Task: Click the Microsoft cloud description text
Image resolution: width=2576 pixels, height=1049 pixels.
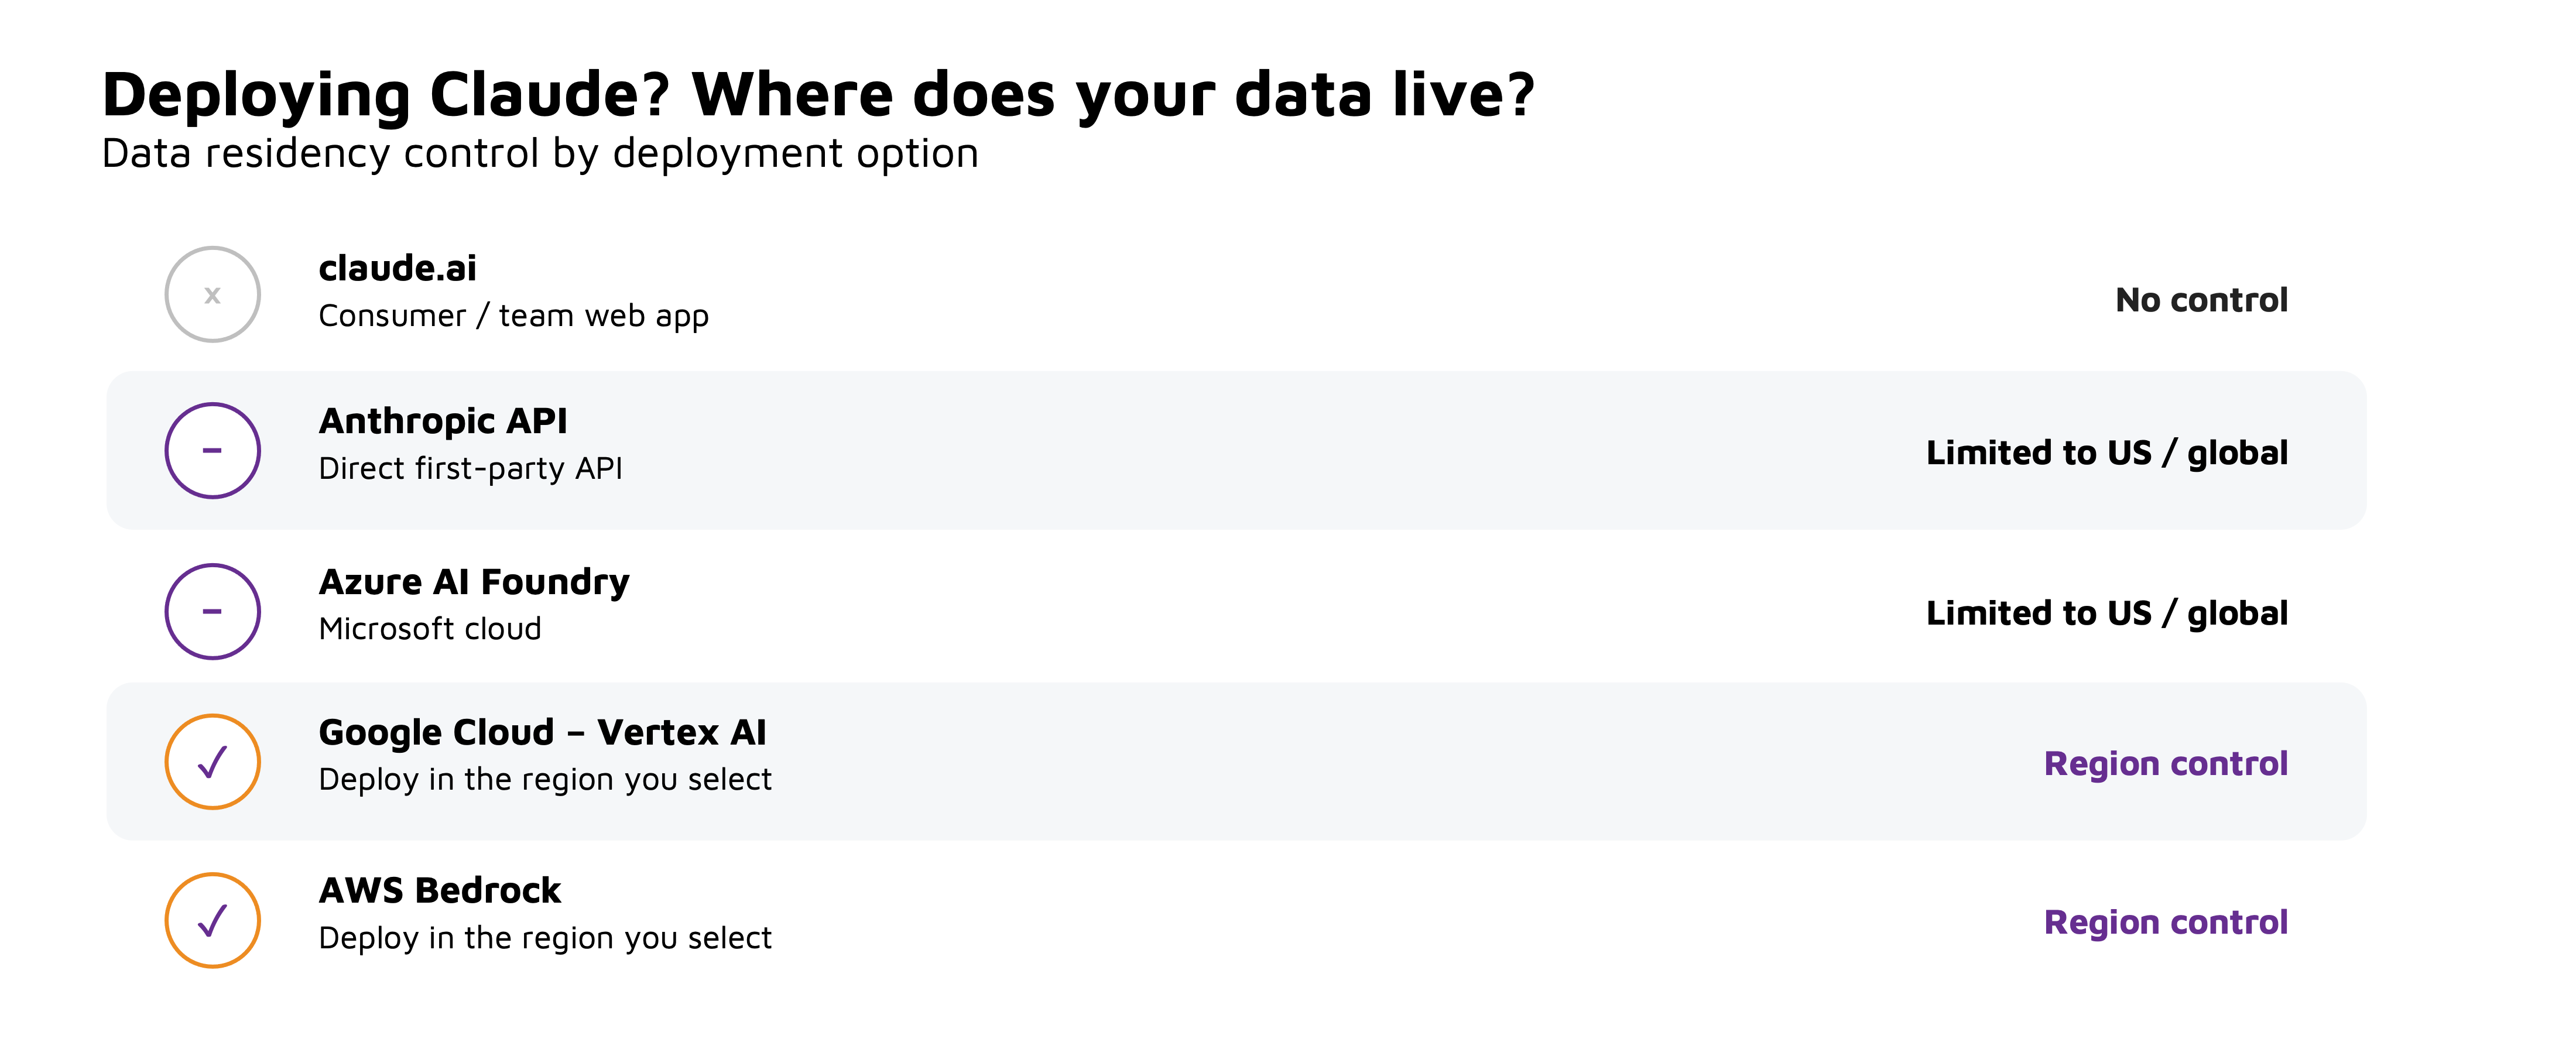Action: 430,629
